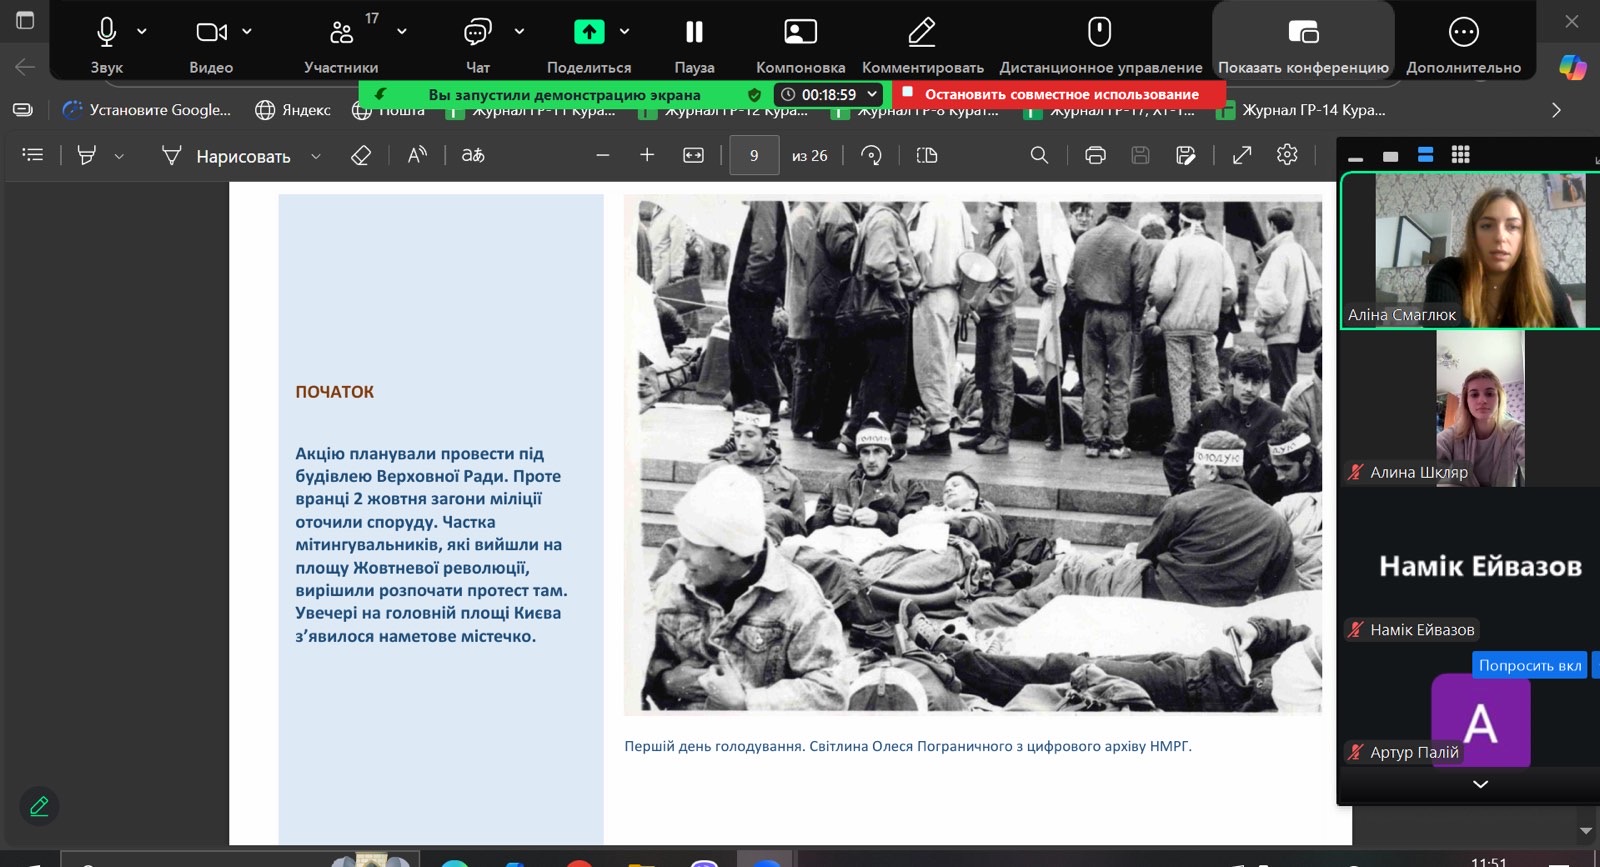1600x867 pixels.
Task: Open the Чат panel
Action: pos(477,42)
